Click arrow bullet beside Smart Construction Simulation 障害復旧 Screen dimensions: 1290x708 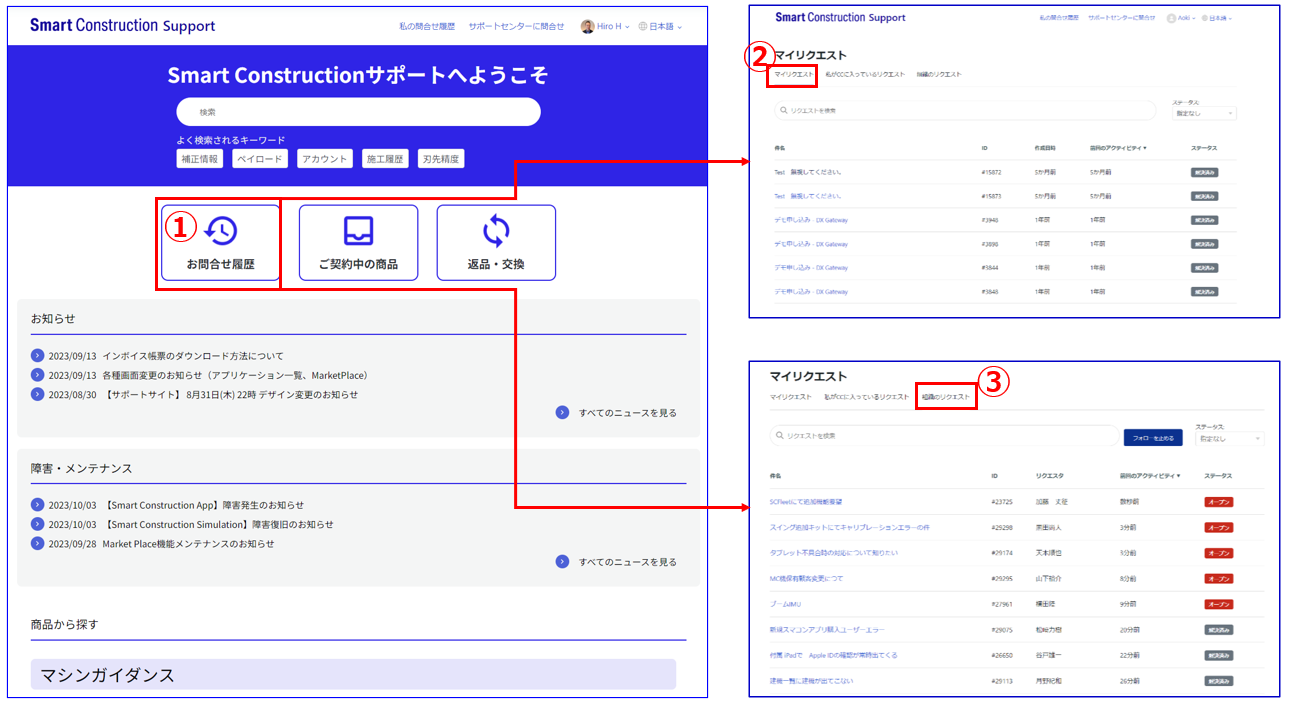click(x=38, y=524)
